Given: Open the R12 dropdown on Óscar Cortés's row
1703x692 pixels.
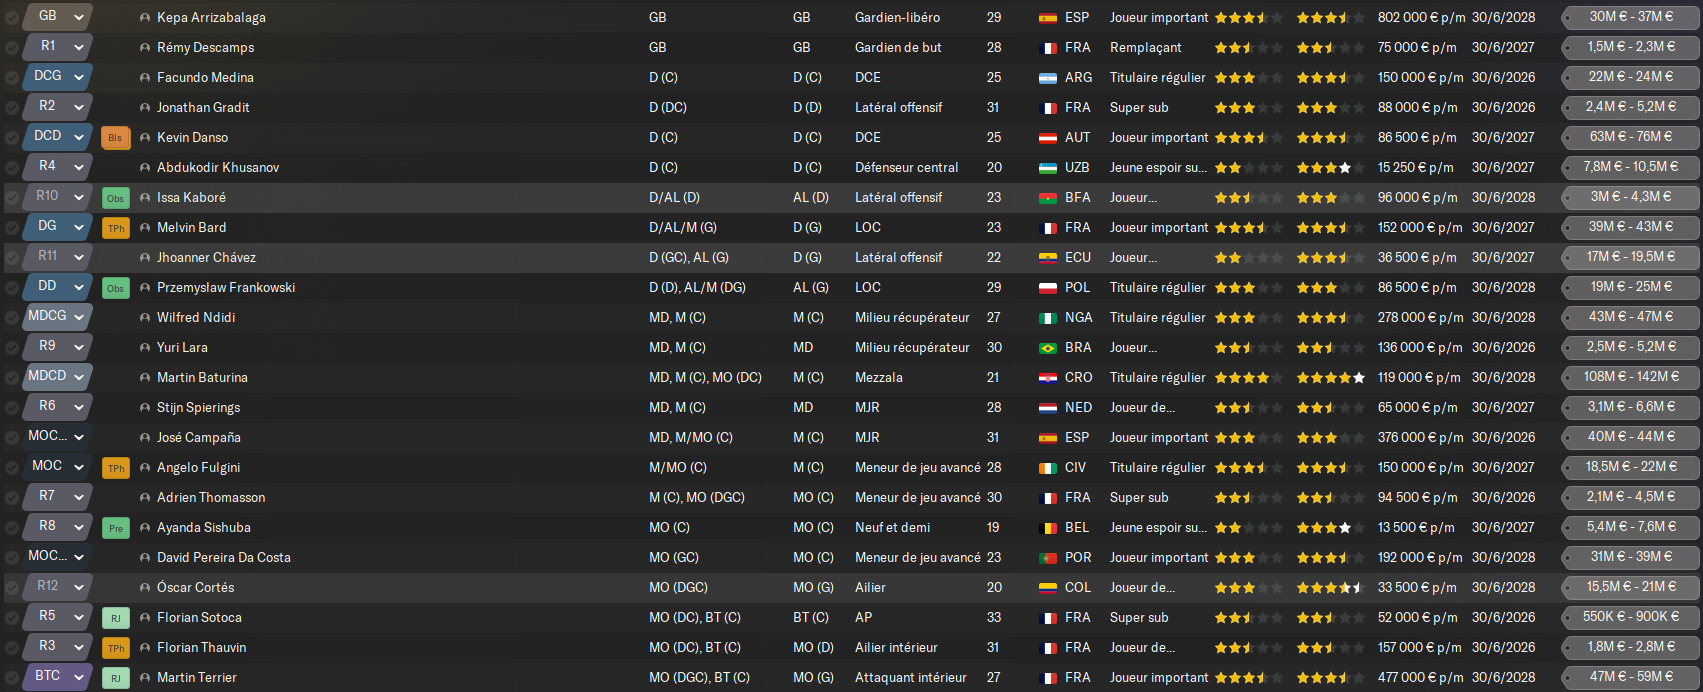Looking at the screenshot, I should tap(79, 587).
